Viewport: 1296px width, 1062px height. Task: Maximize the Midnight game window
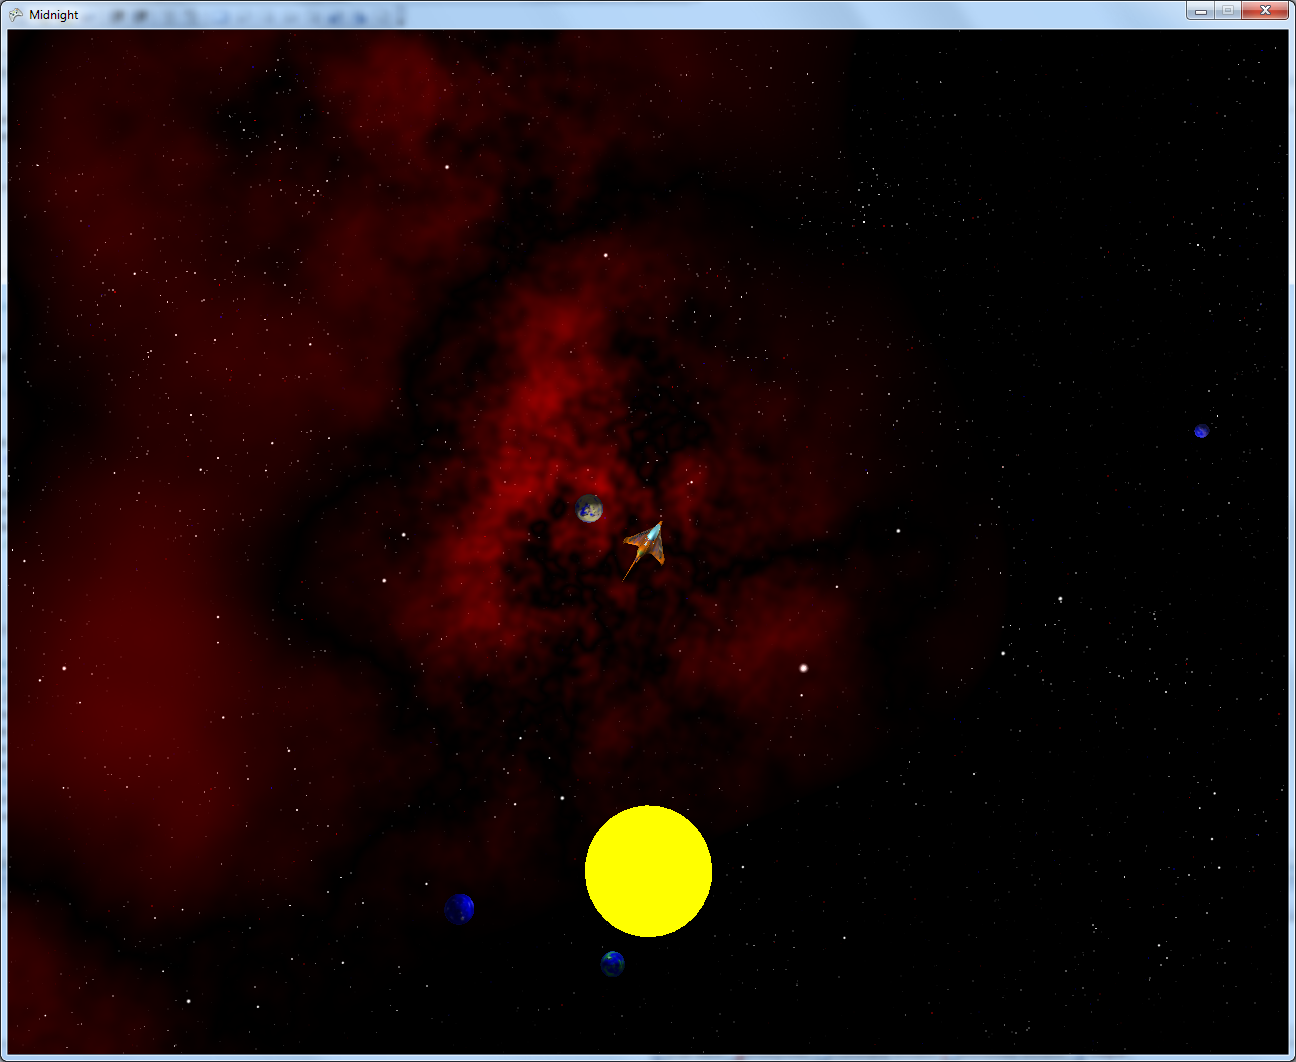coord(1228,11)
